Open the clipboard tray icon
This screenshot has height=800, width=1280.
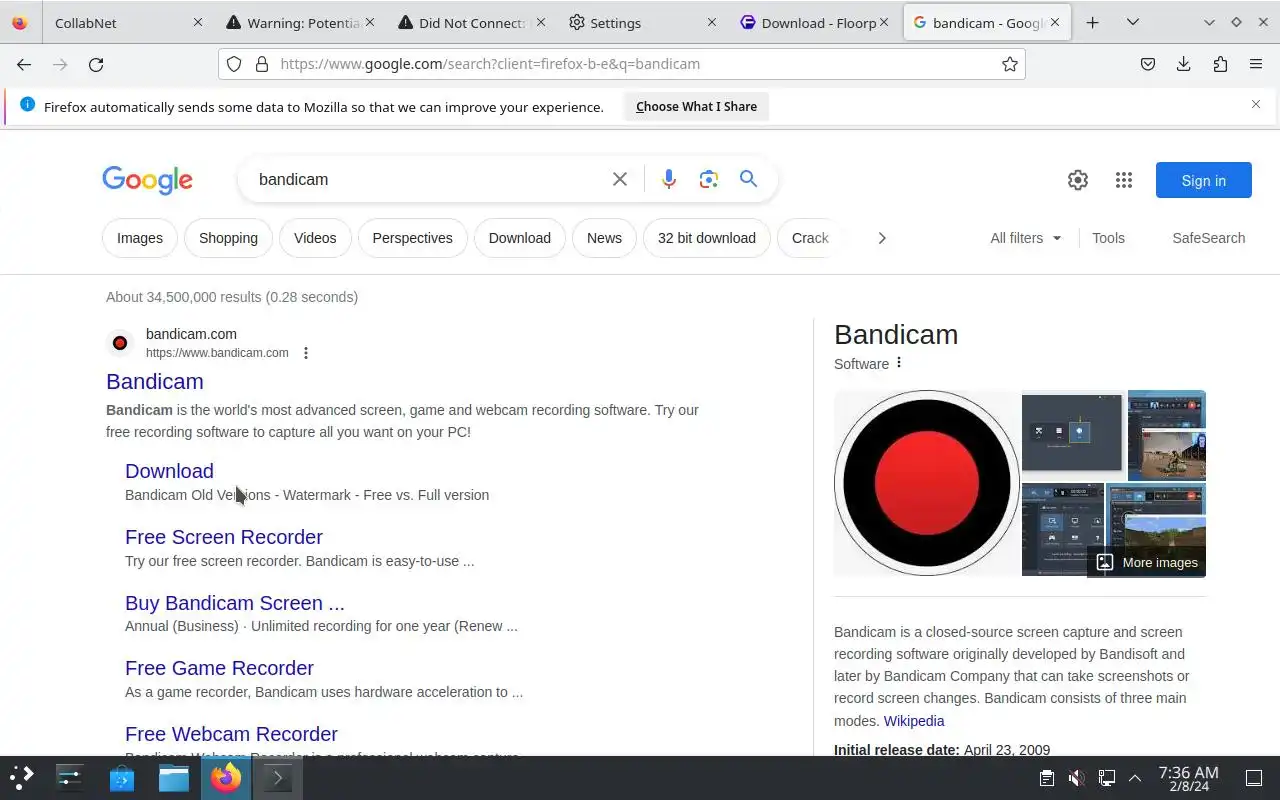point(1046,778)
